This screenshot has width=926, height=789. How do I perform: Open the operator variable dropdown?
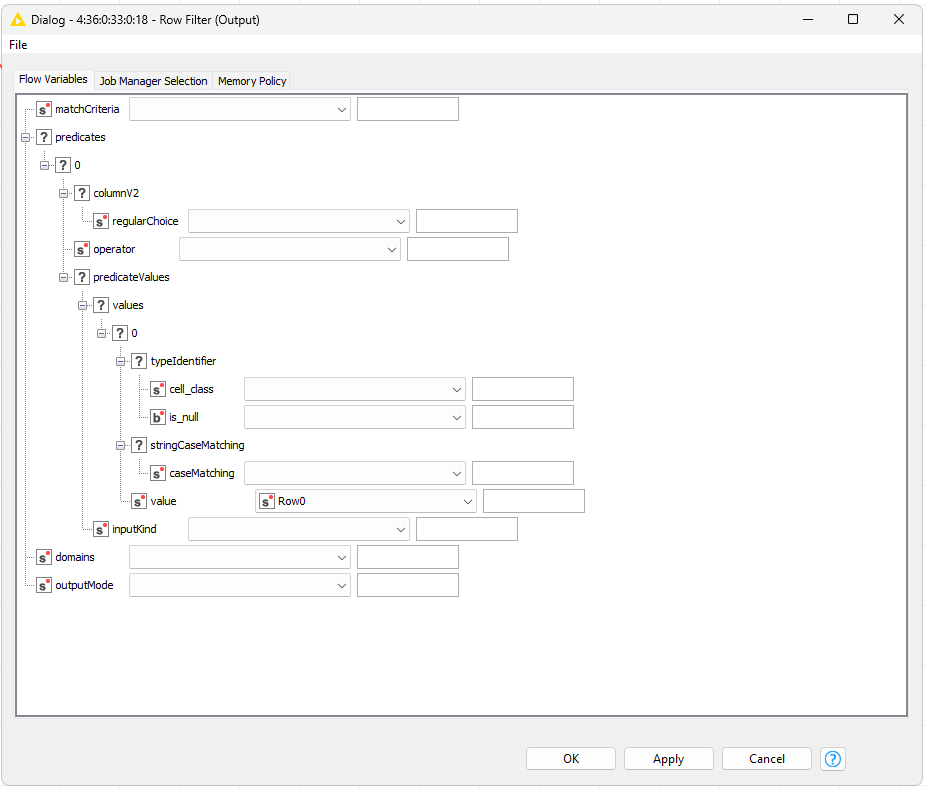[x=289, y=249]
